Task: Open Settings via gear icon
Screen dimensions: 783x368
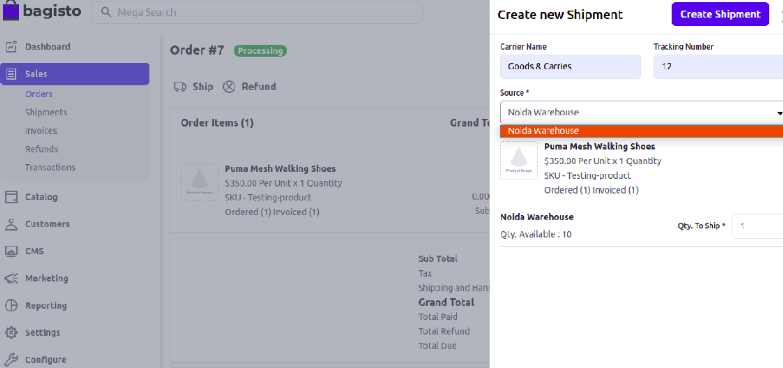Action: tap(11, 333)
